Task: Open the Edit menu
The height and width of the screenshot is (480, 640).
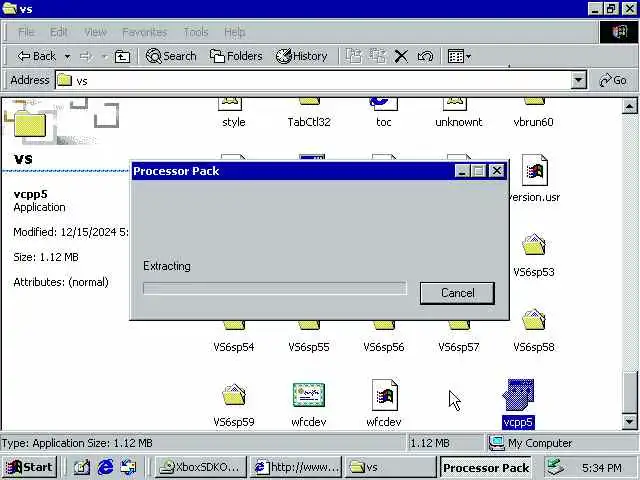Action: point(59,32)
